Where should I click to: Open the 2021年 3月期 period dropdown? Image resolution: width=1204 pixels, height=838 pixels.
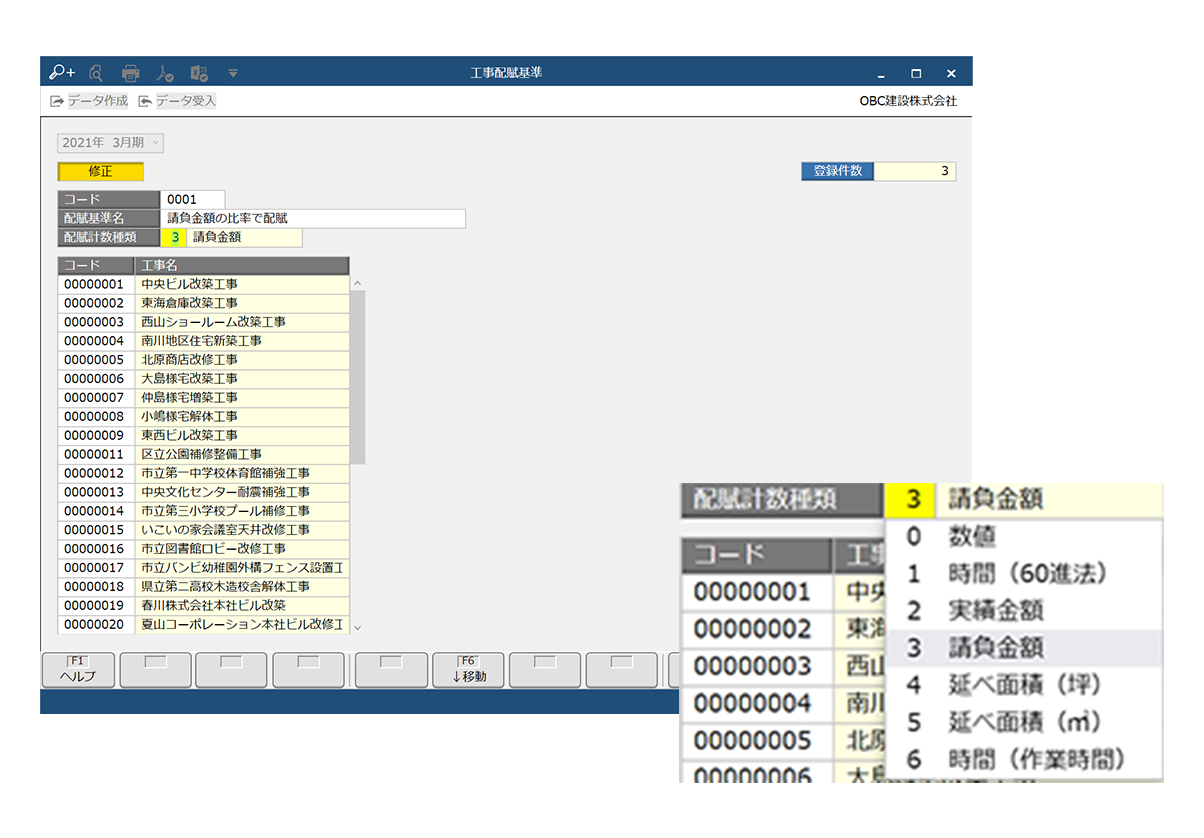click(x=110, y=143)
